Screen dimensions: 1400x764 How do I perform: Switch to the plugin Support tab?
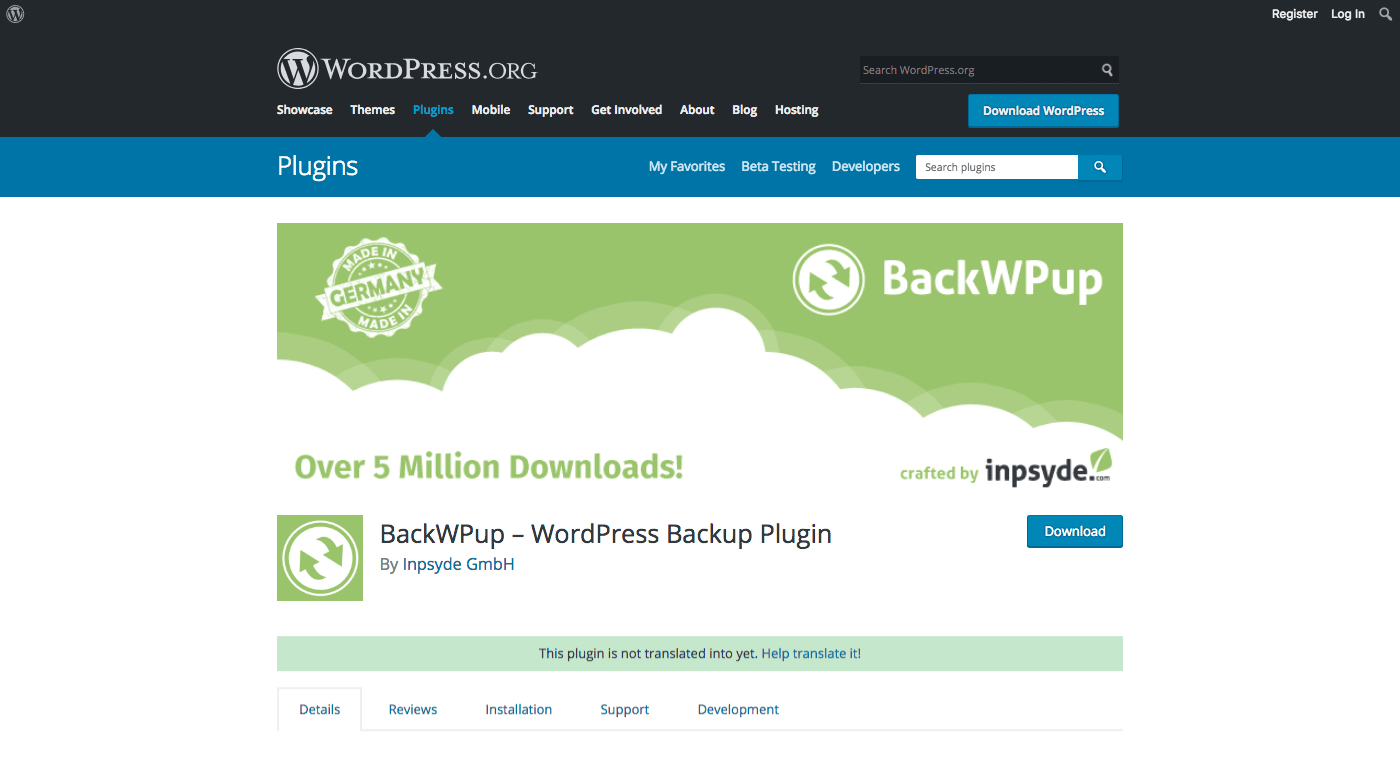pyautogui.click(x=625, y=710)
